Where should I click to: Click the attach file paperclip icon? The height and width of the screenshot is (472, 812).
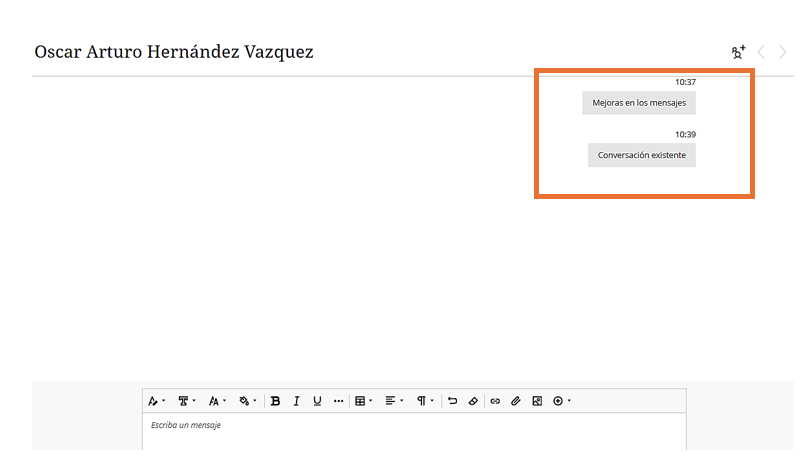[x=516, y=401]
